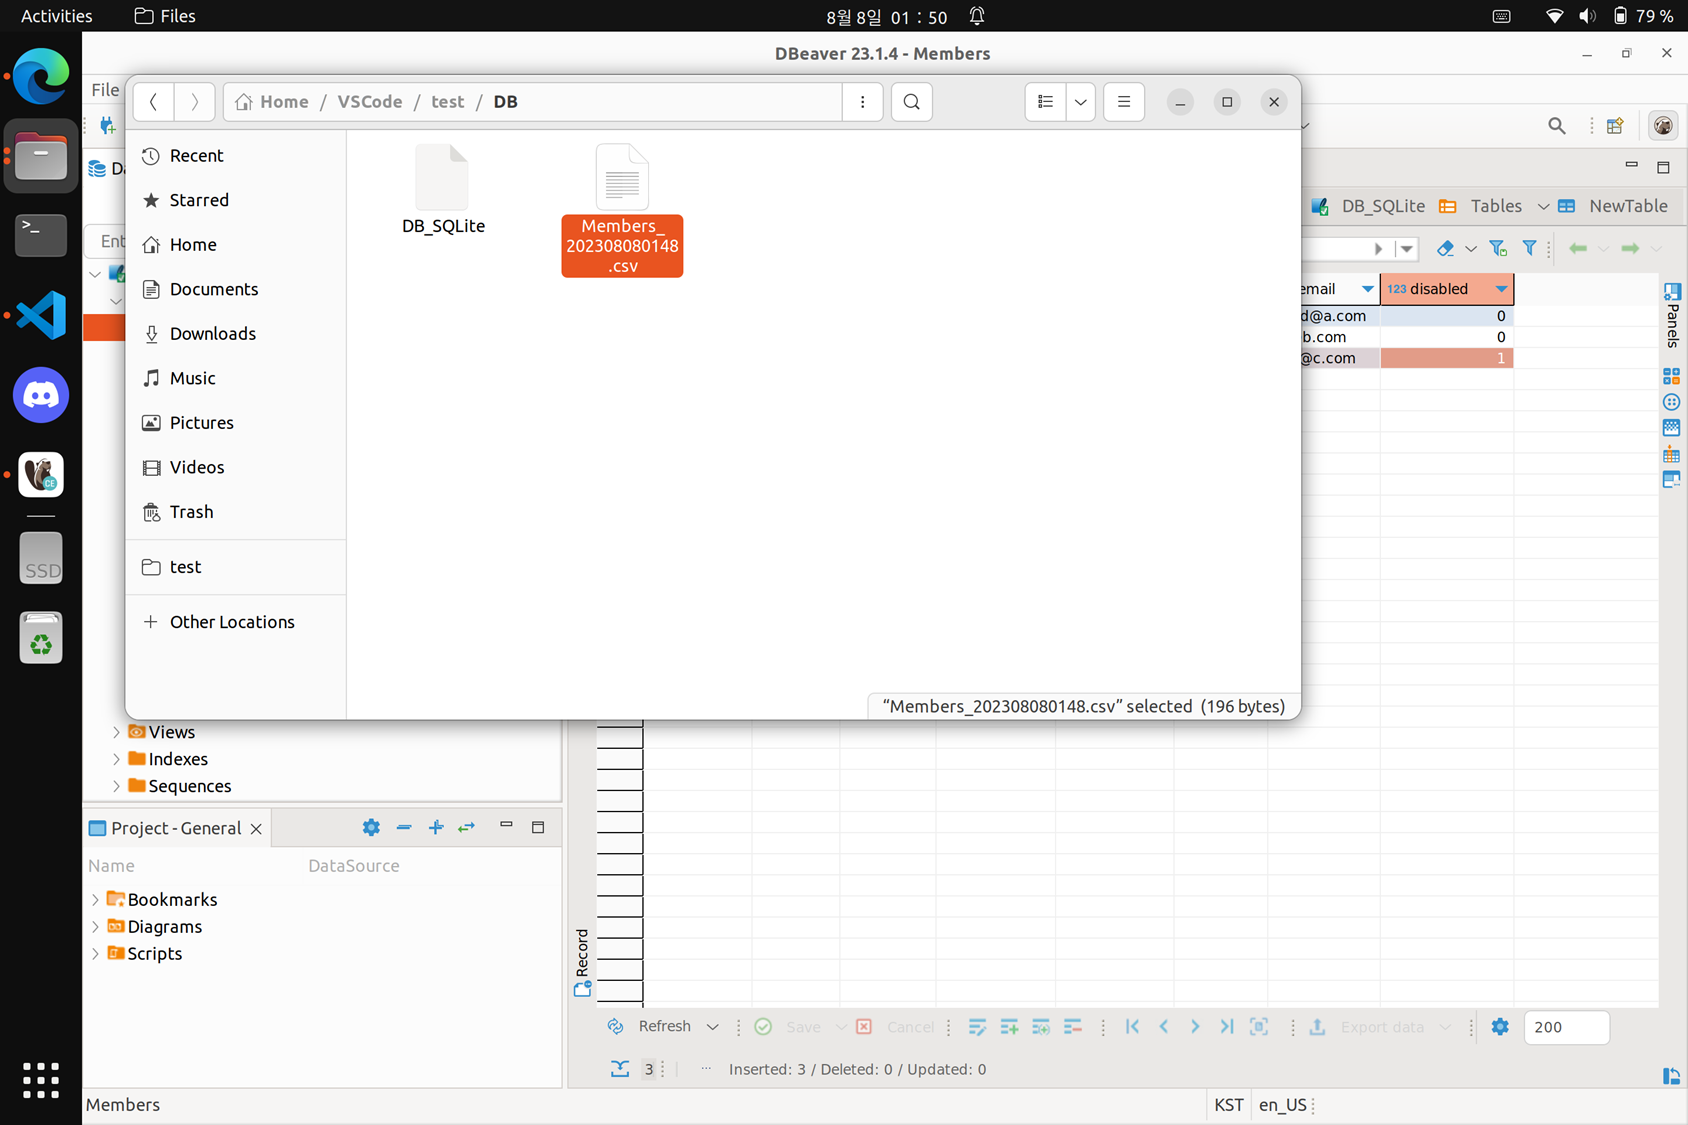
Task: Show the applications grid
Action: coord(41,1080)
